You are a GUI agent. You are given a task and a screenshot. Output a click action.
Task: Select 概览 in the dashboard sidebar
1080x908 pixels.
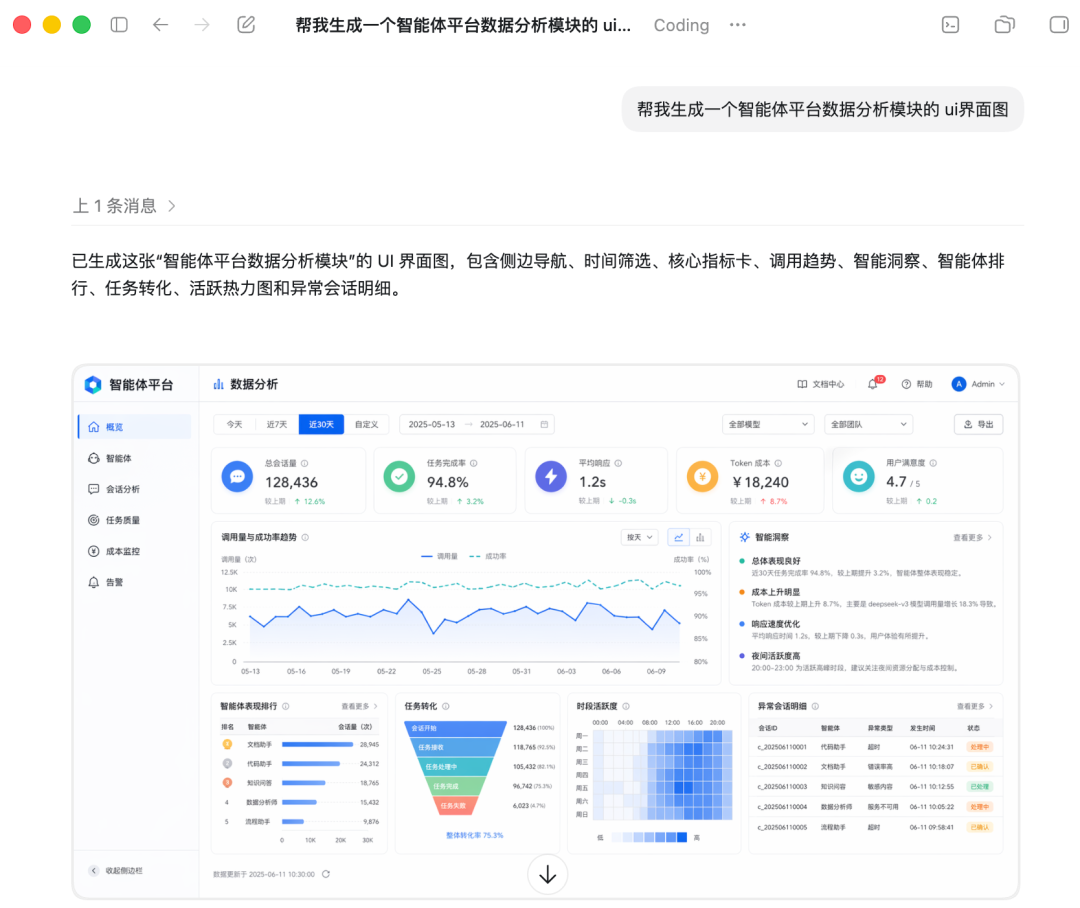tap(135, 427)
